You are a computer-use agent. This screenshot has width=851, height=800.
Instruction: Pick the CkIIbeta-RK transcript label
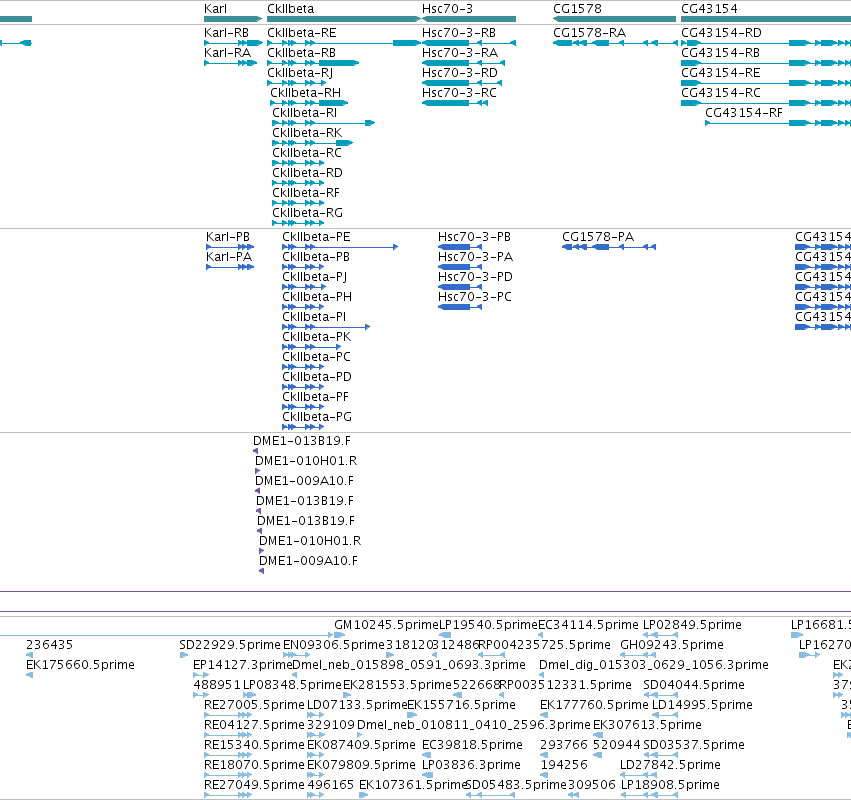point(307,133)
